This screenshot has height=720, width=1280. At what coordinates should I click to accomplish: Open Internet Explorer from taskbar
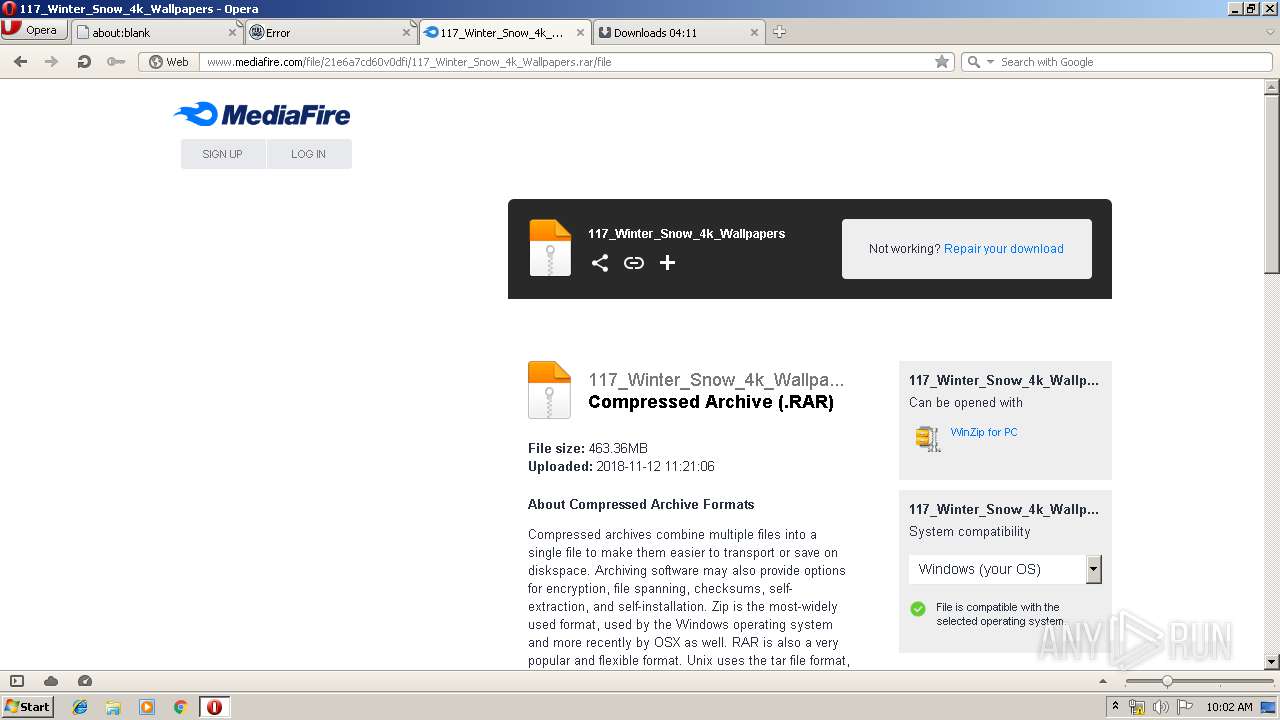pos(80,707)
